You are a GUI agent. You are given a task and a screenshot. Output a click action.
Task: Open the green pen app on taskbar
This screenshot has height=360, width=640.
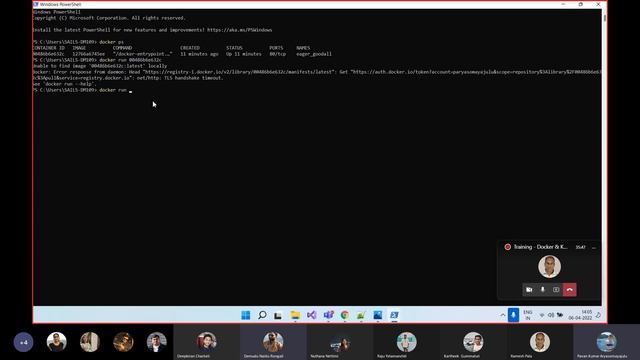(x=361, y=315)
